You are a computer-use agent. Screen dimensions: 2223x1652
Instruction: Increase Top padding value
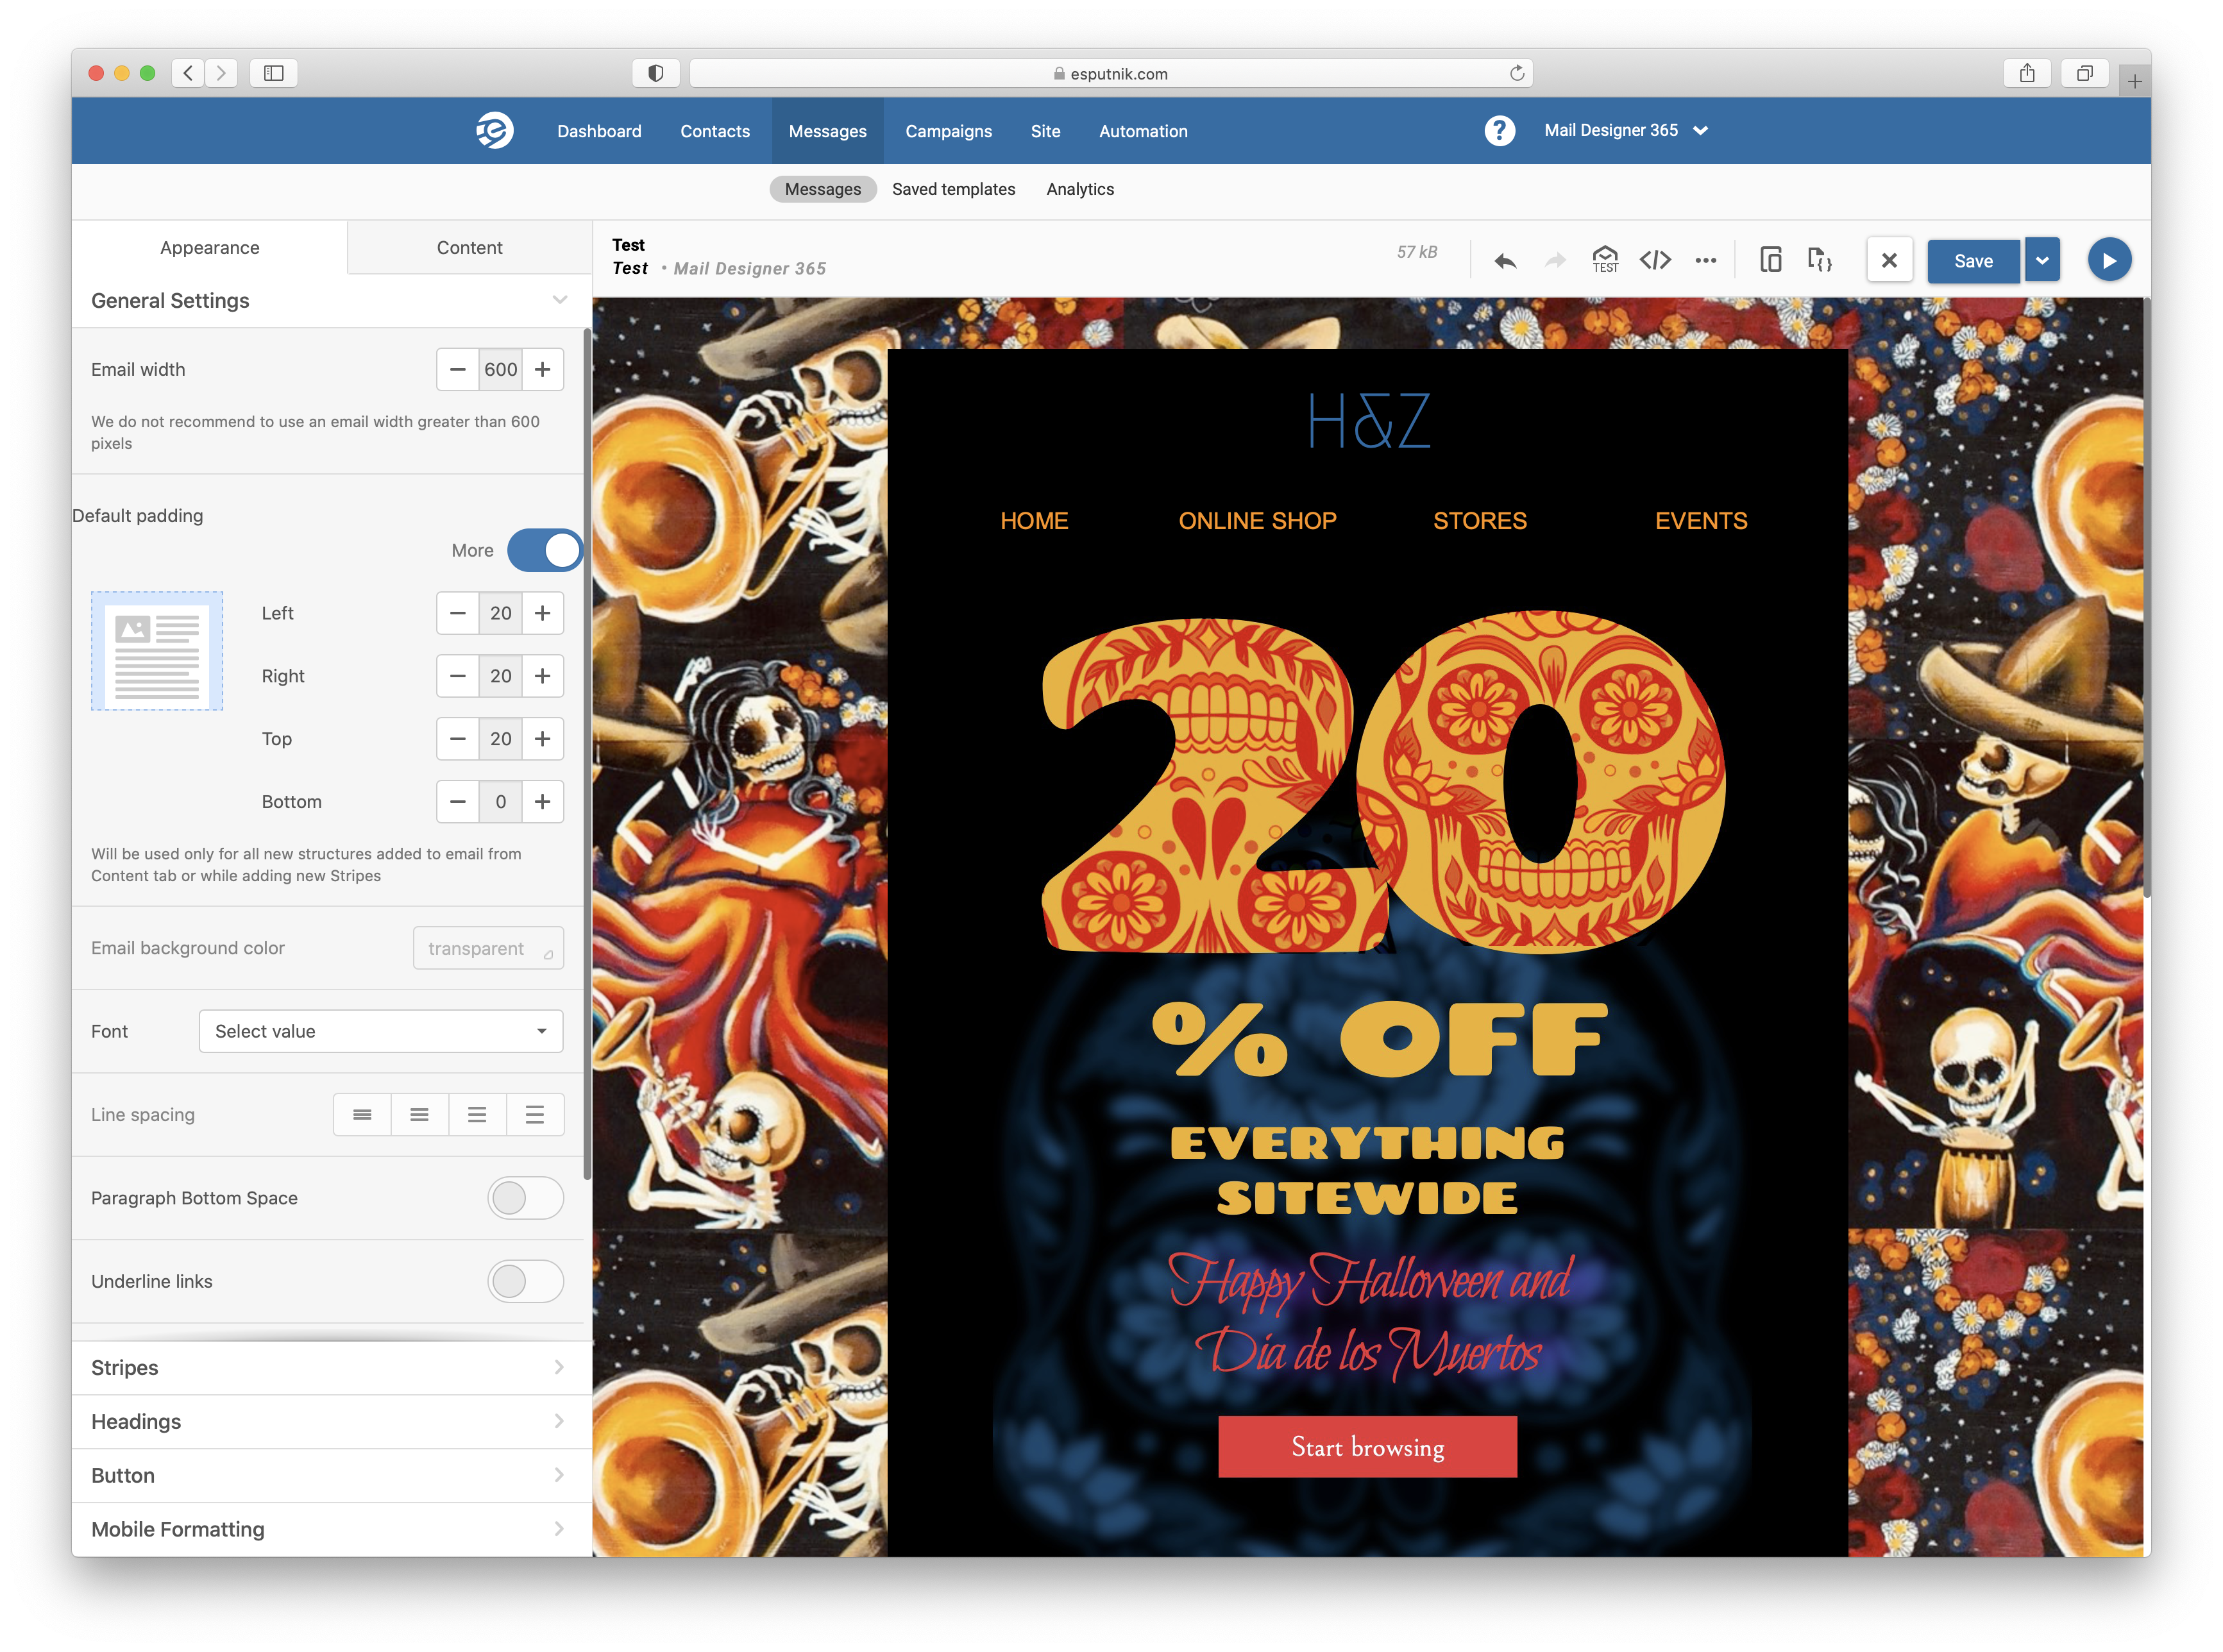click(x=543, y=739)
